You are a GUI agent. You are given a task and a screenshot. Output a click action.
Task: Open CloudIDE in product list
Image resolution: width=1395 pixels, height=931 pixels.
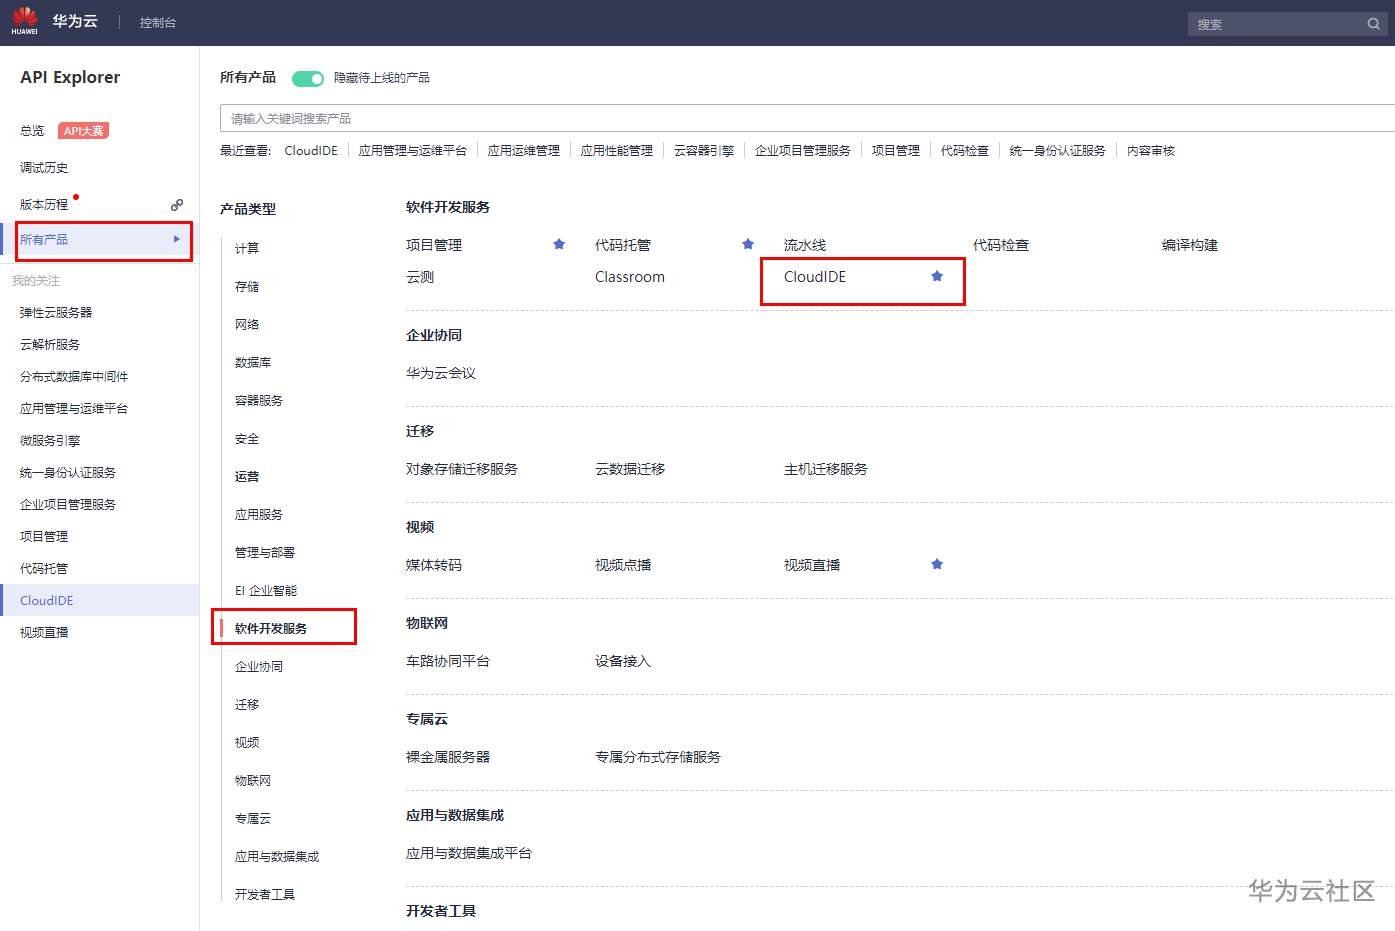(x=815, y=277)
